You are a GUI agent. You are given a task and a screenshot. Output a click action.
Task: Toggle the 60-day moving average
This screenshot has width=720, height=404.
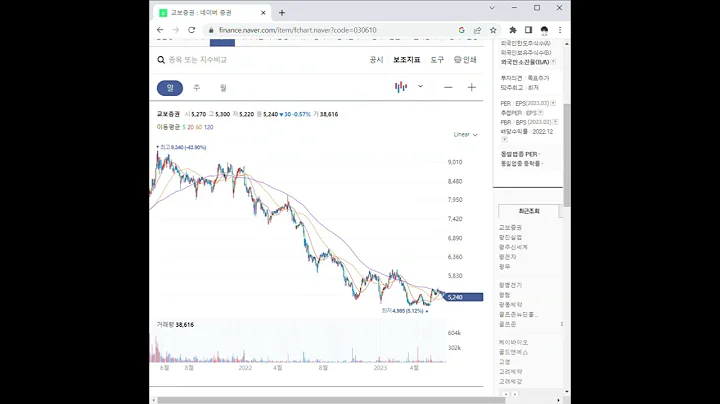coord(199,127)
